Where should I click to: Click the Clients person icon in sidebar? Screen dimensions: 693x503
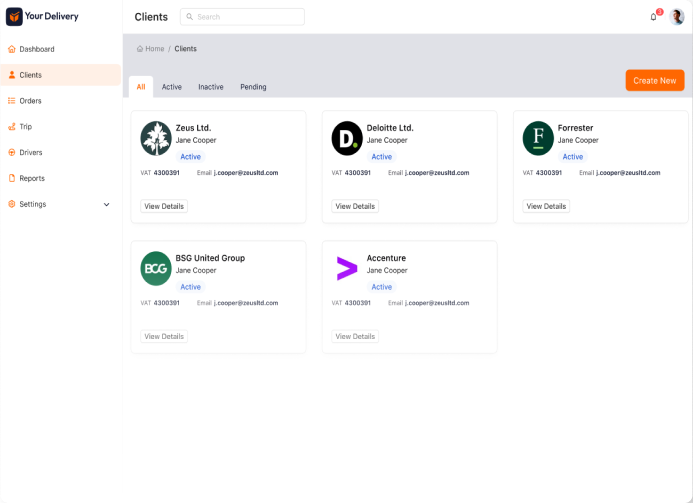click(x=12, y=75)
